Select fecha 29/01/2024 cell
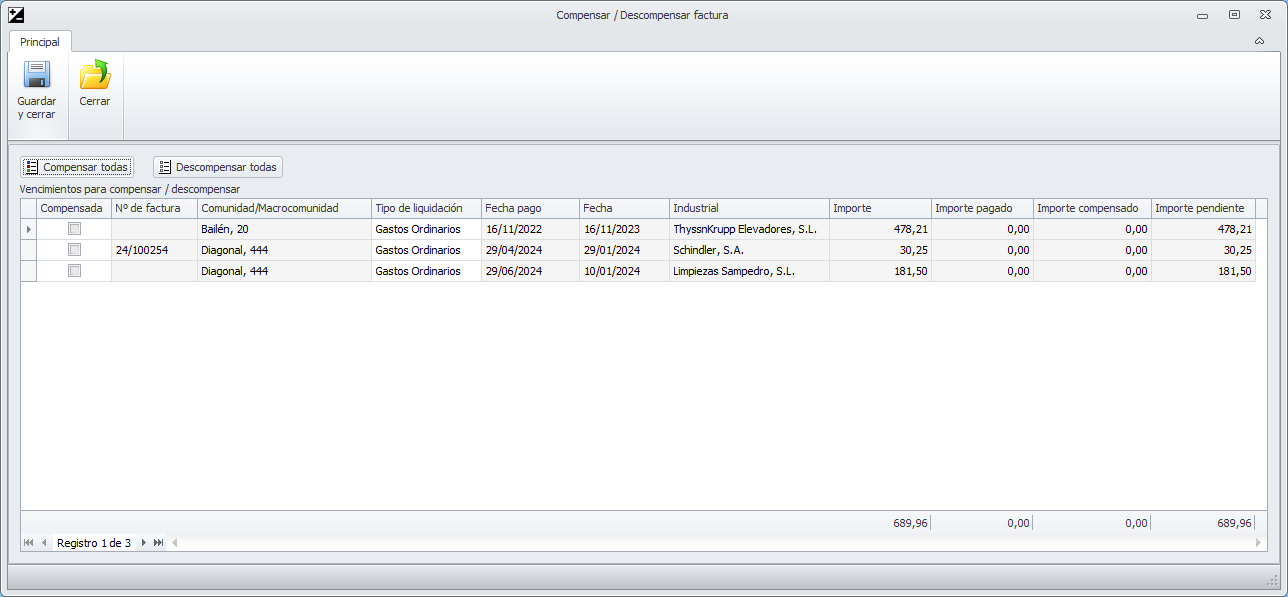The width and height of the screenshot is (1288, 597). [624, 250]
